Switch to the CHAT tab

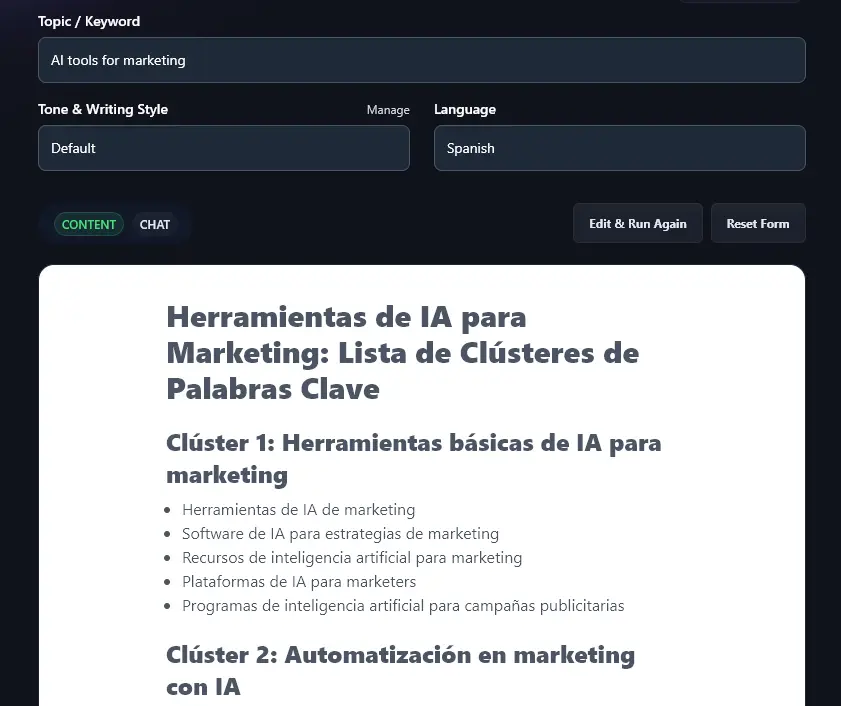click(x=155, y=224)
